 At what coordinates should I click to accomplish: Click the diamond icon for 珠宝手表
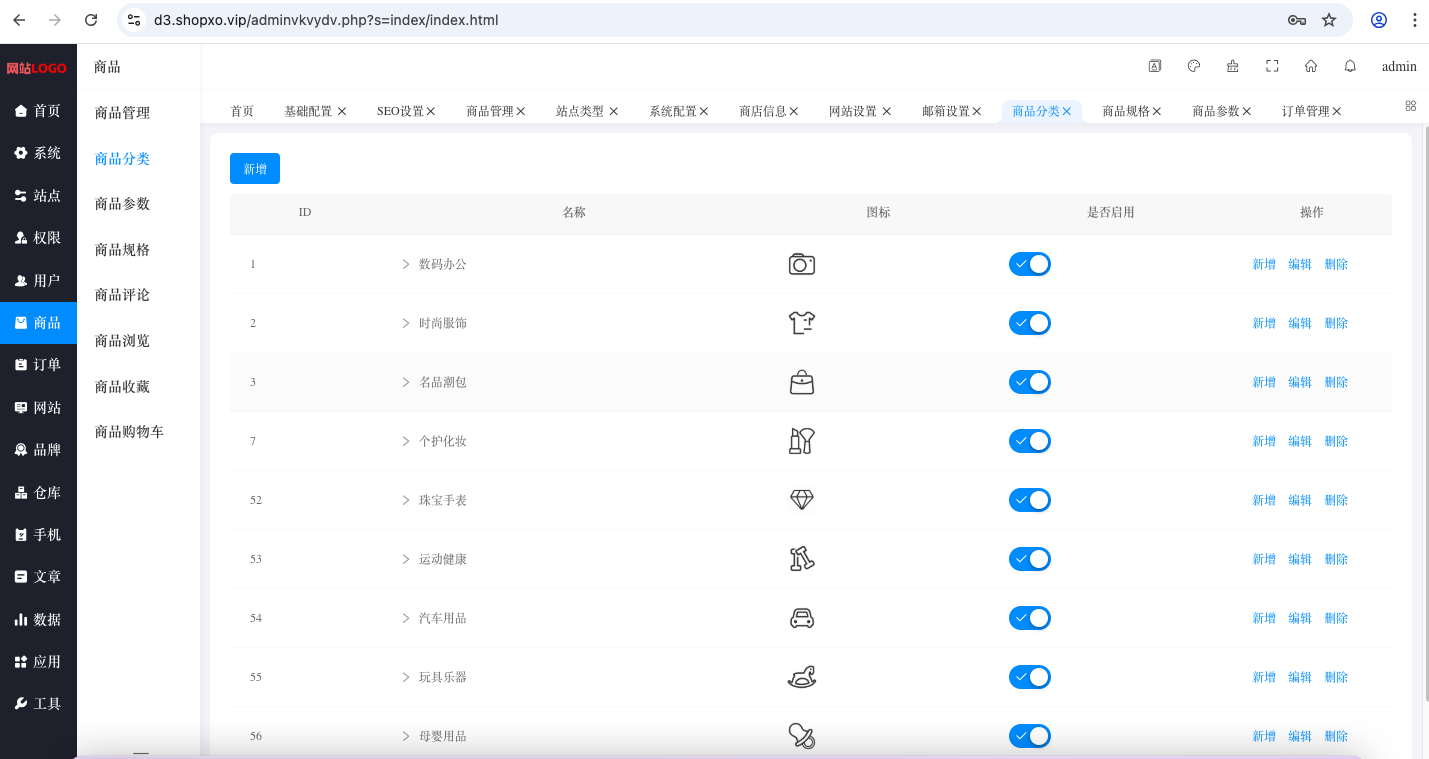(802, 500)
